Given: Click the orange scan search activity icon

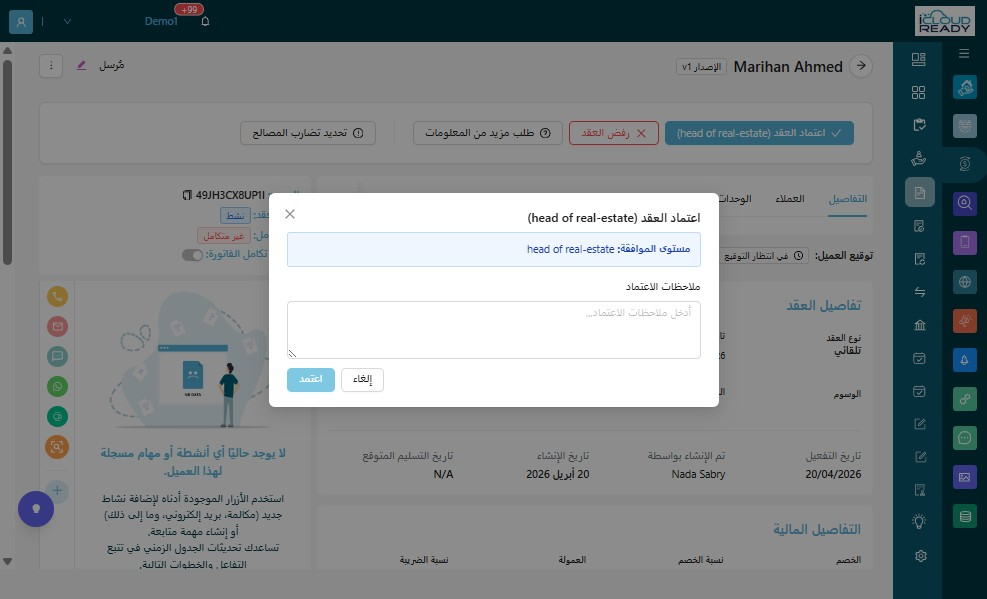Looking at the screenshot, I should 57,447.
